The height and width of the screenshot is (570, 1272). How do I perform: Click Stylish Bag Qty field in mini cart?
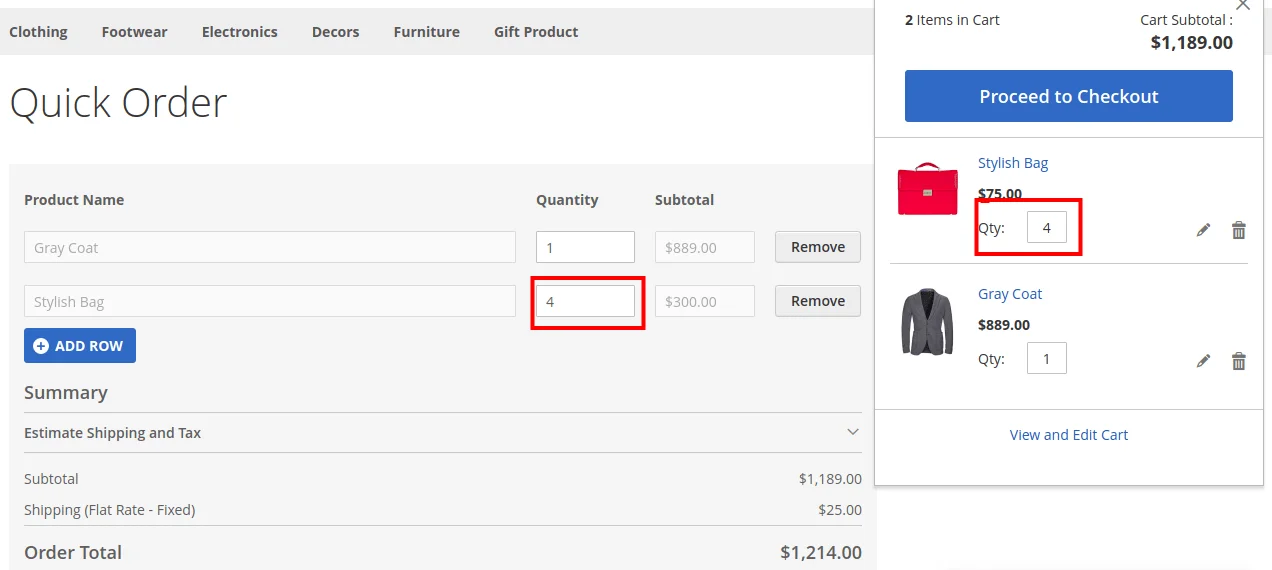pos(1047,227)
